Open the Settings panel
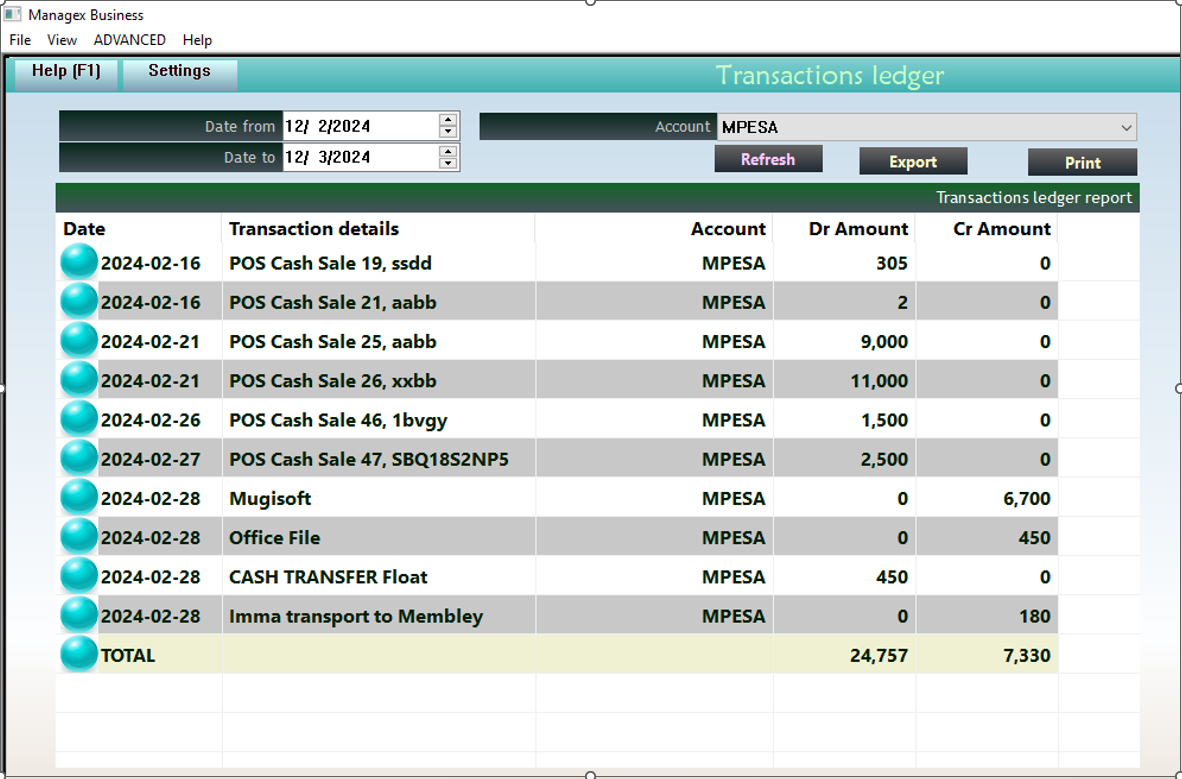 179,71
